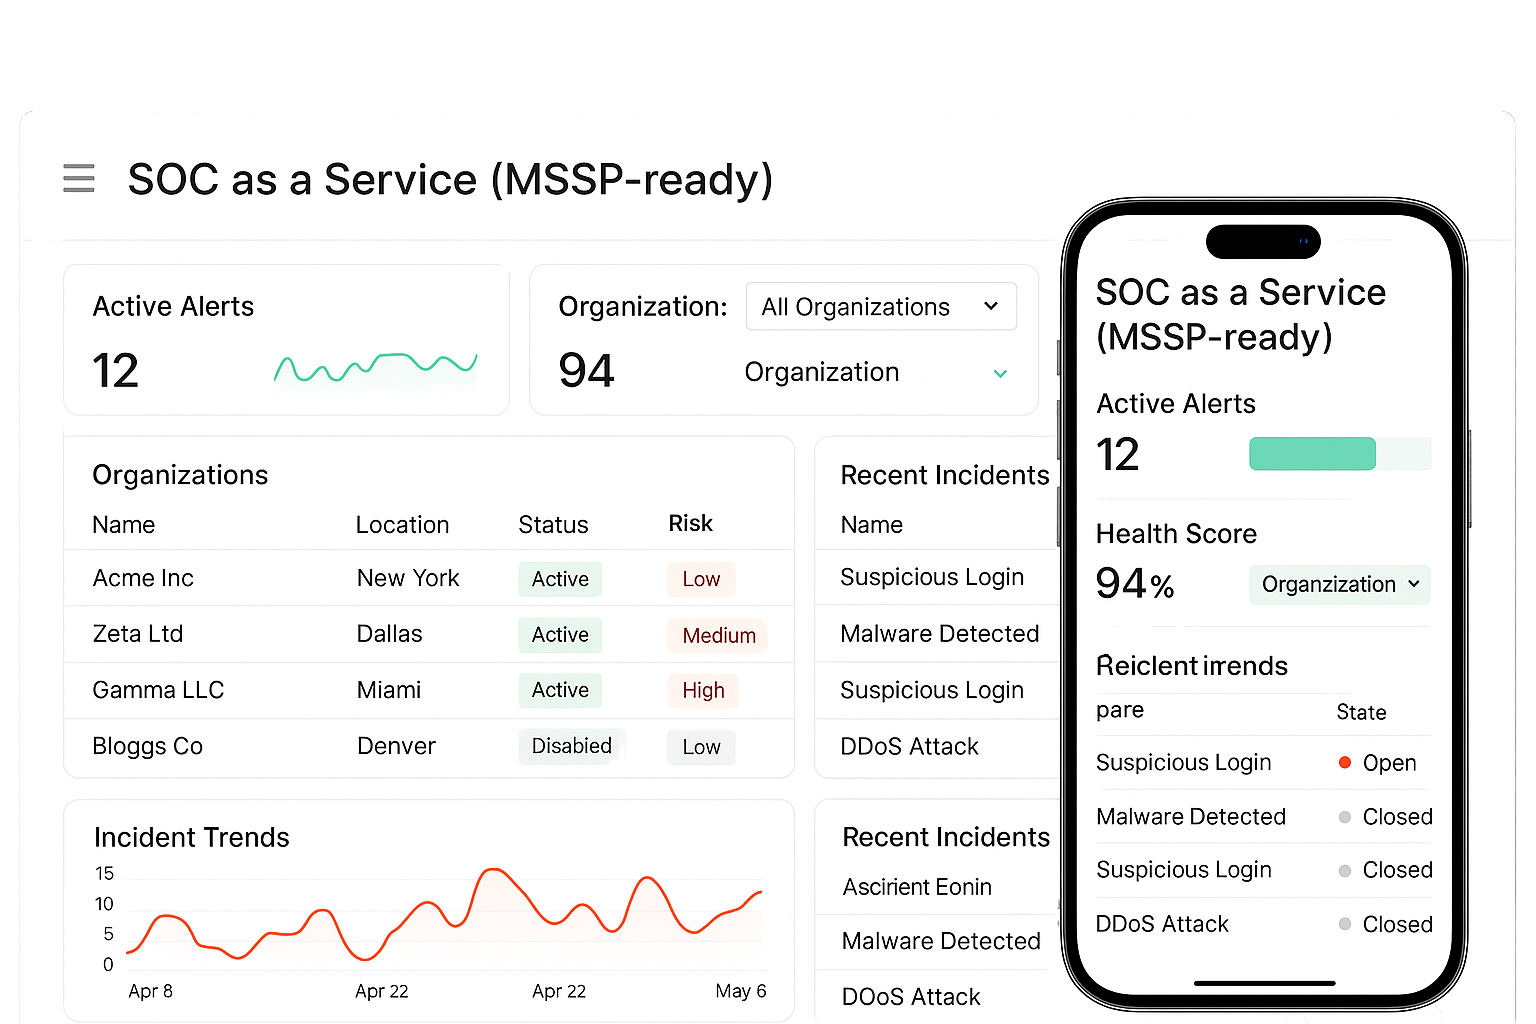Sort by the Risk column header
Viewport: 1536px width, 1024px height.
click(x=690, y=524)
